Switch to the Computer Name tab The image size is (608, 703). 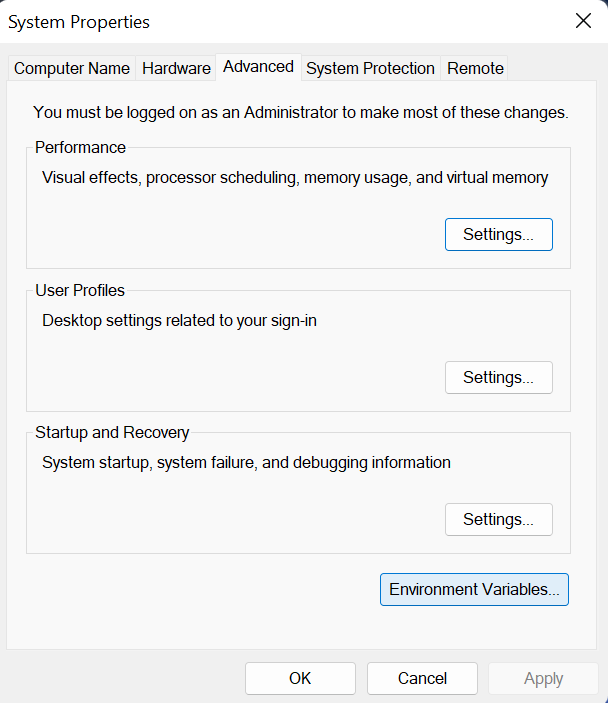coord(72,68)
